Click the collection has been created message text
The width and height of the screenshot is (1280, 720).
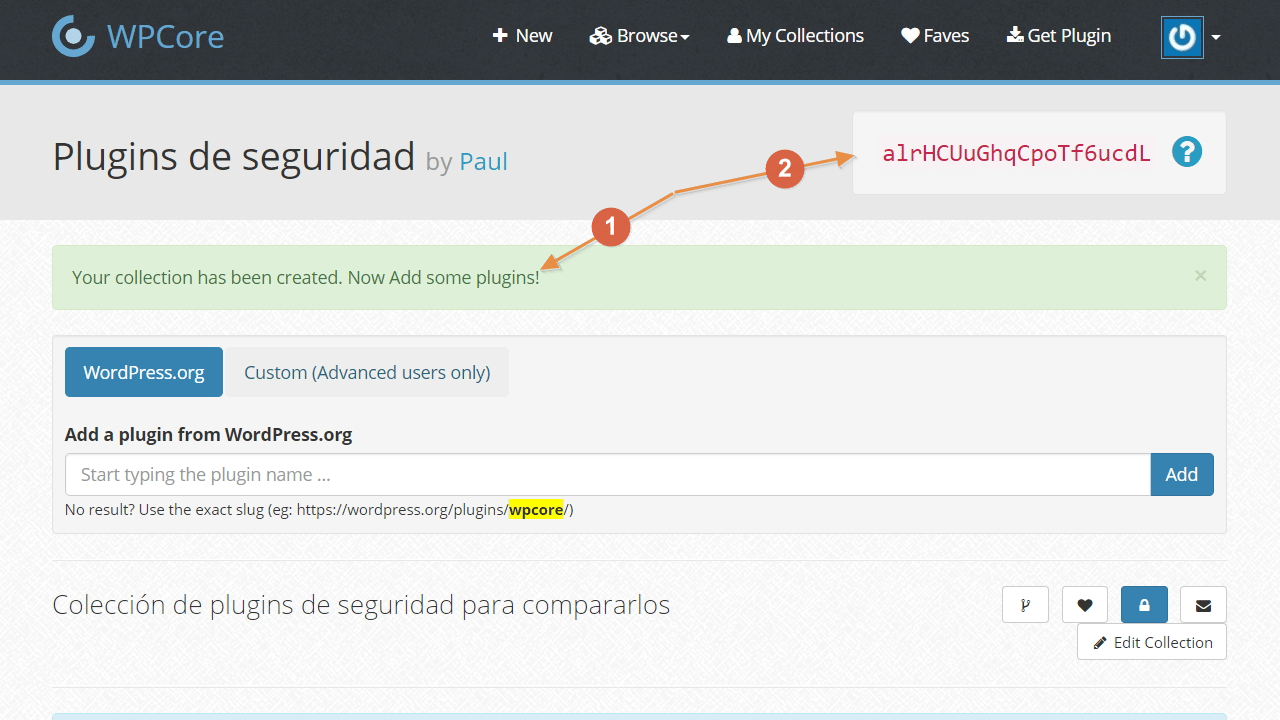coord(306,278)
